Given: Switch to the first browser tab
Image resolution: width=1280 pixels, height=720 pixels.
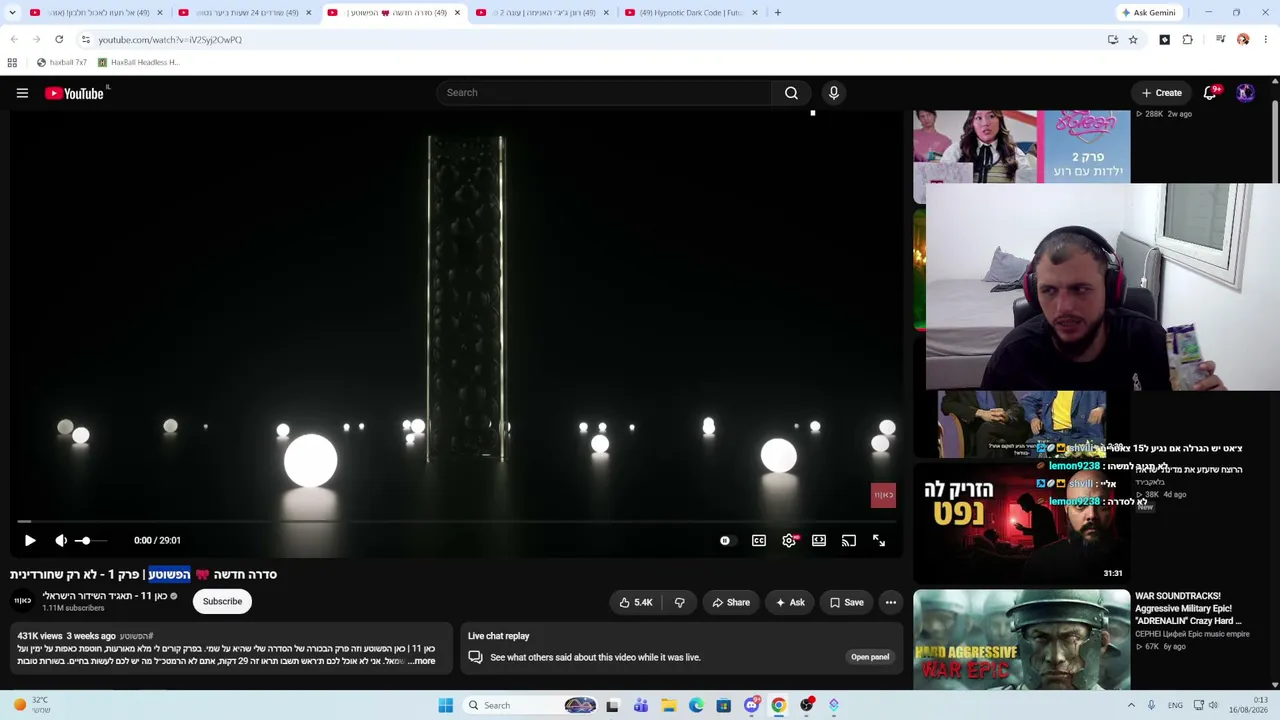Looking at the screenshot, I should coord(95,13).
